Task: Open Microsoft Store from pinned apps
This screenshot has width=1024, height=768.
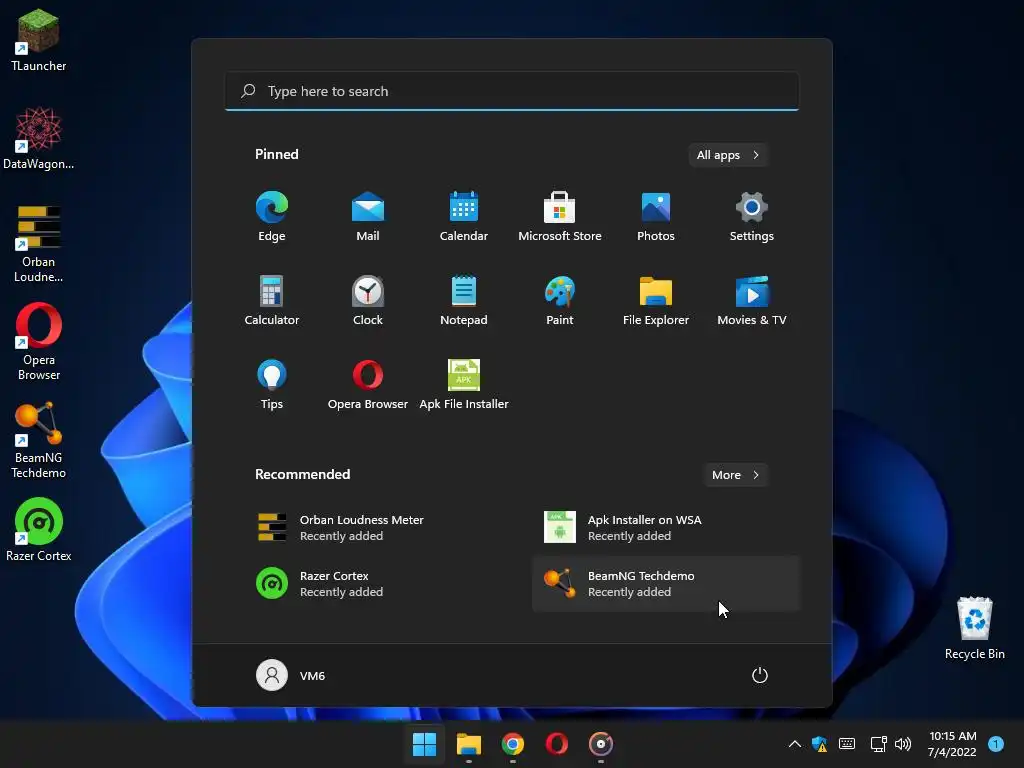Action: pyautogui.click(x=560, y=217)
